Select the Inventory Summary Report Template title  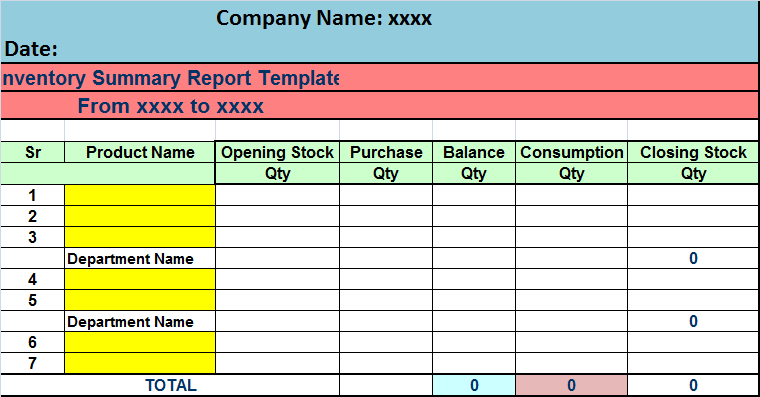(170, 78)
